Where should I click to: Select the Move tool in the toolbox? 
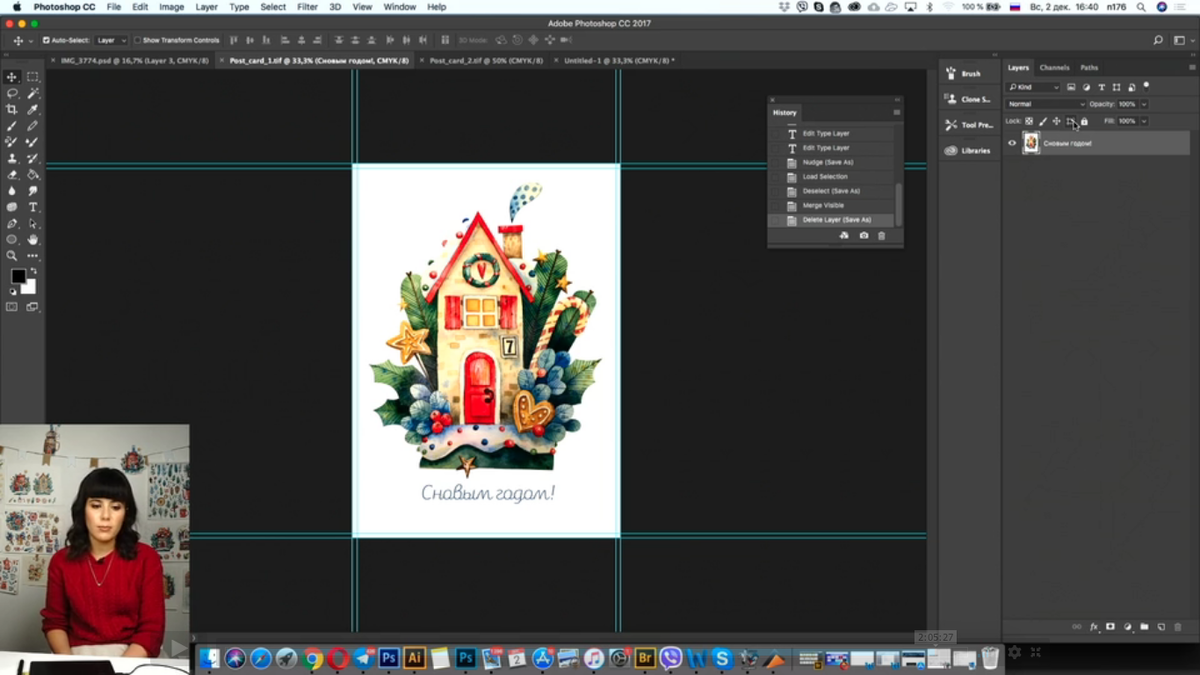pos(12,77)
